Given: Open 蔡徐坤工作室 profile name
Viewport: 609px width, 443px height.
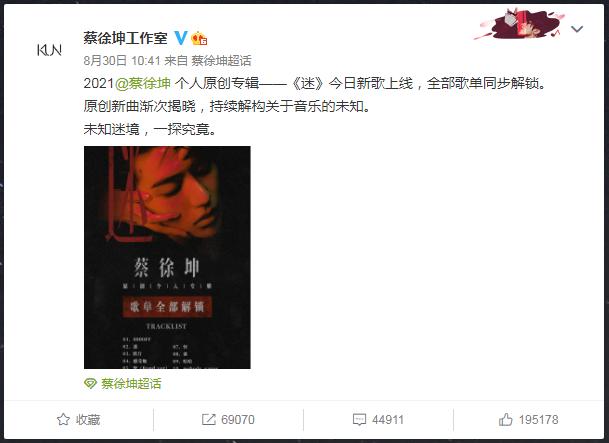Looking at the screenshot, I should pyautogui.click(x=125, y=38).
